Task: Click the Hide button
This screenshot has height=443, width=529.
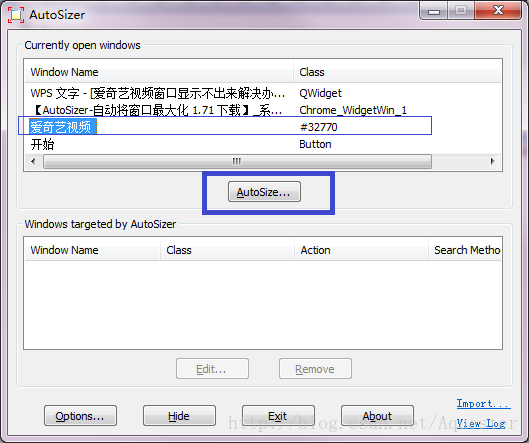Action: click(x=179, y=416)
